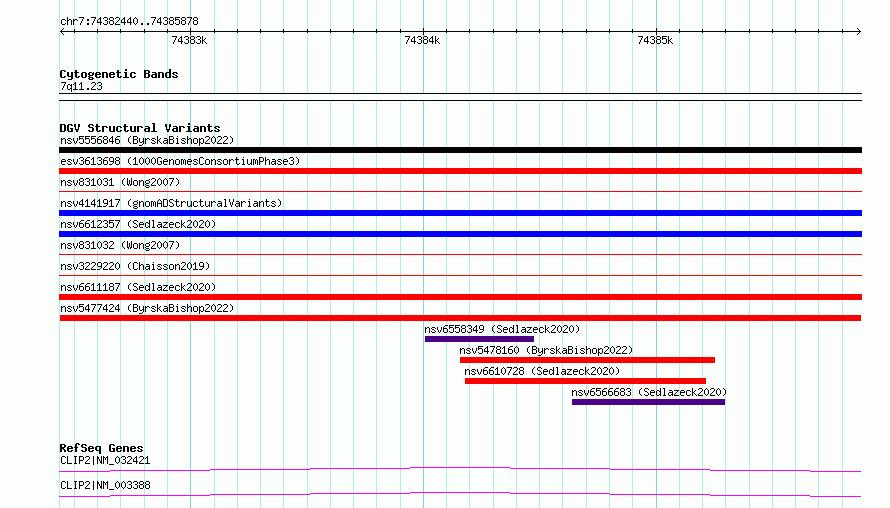Click the RefSeq Genes track heading

coord(101,448)
